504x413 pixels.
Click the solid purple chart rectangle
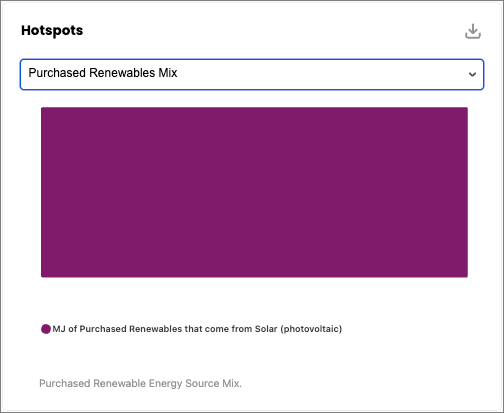pyautogui.click(x=254, y=192)
